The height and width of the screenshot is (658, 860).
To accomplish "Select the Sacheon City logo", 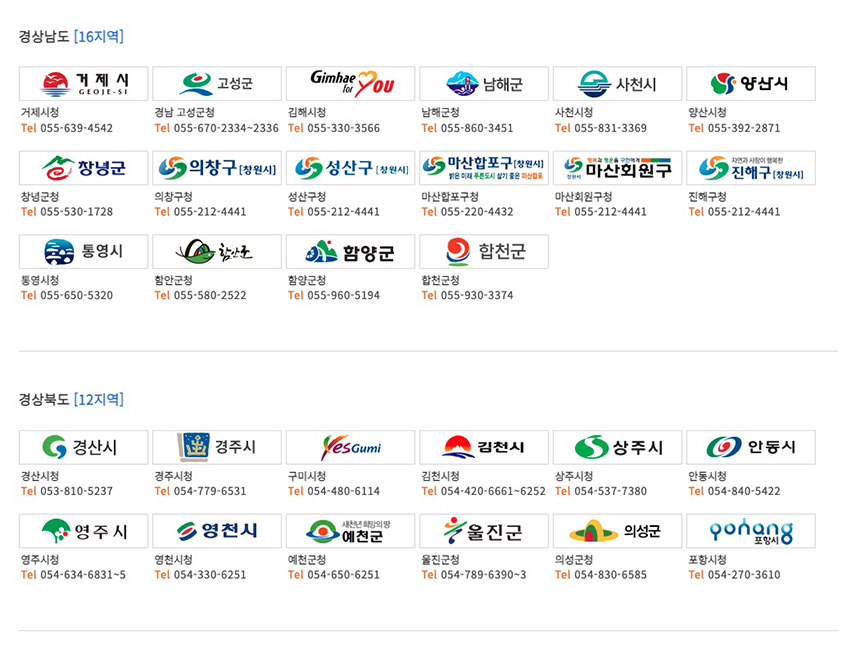I will [617, 84].
